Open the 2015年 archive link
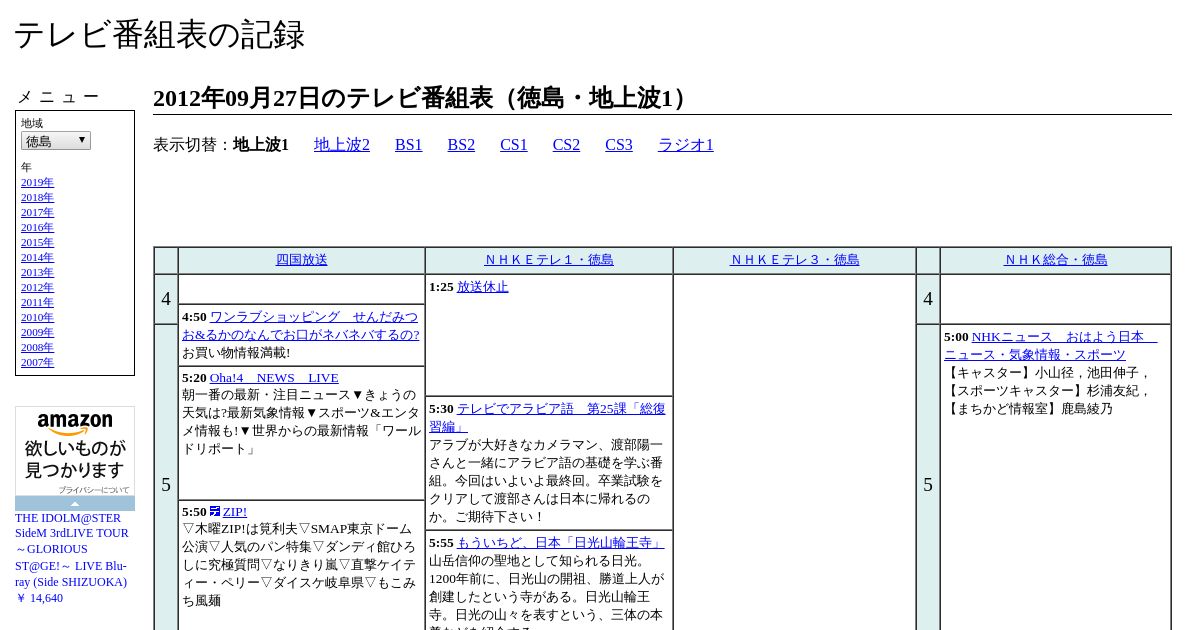The height and width of the screenshot is (630, 1200). pos(37,242)
